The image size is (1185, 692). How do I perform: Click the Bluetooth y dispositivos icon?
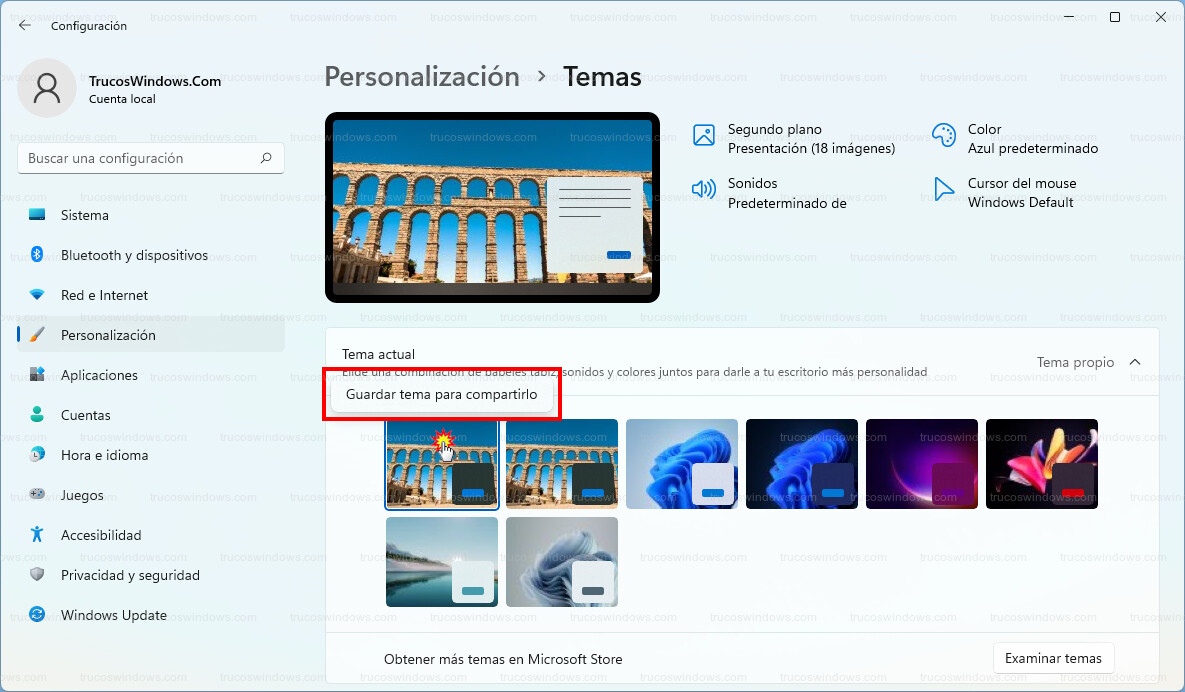[x=38, y=255]
